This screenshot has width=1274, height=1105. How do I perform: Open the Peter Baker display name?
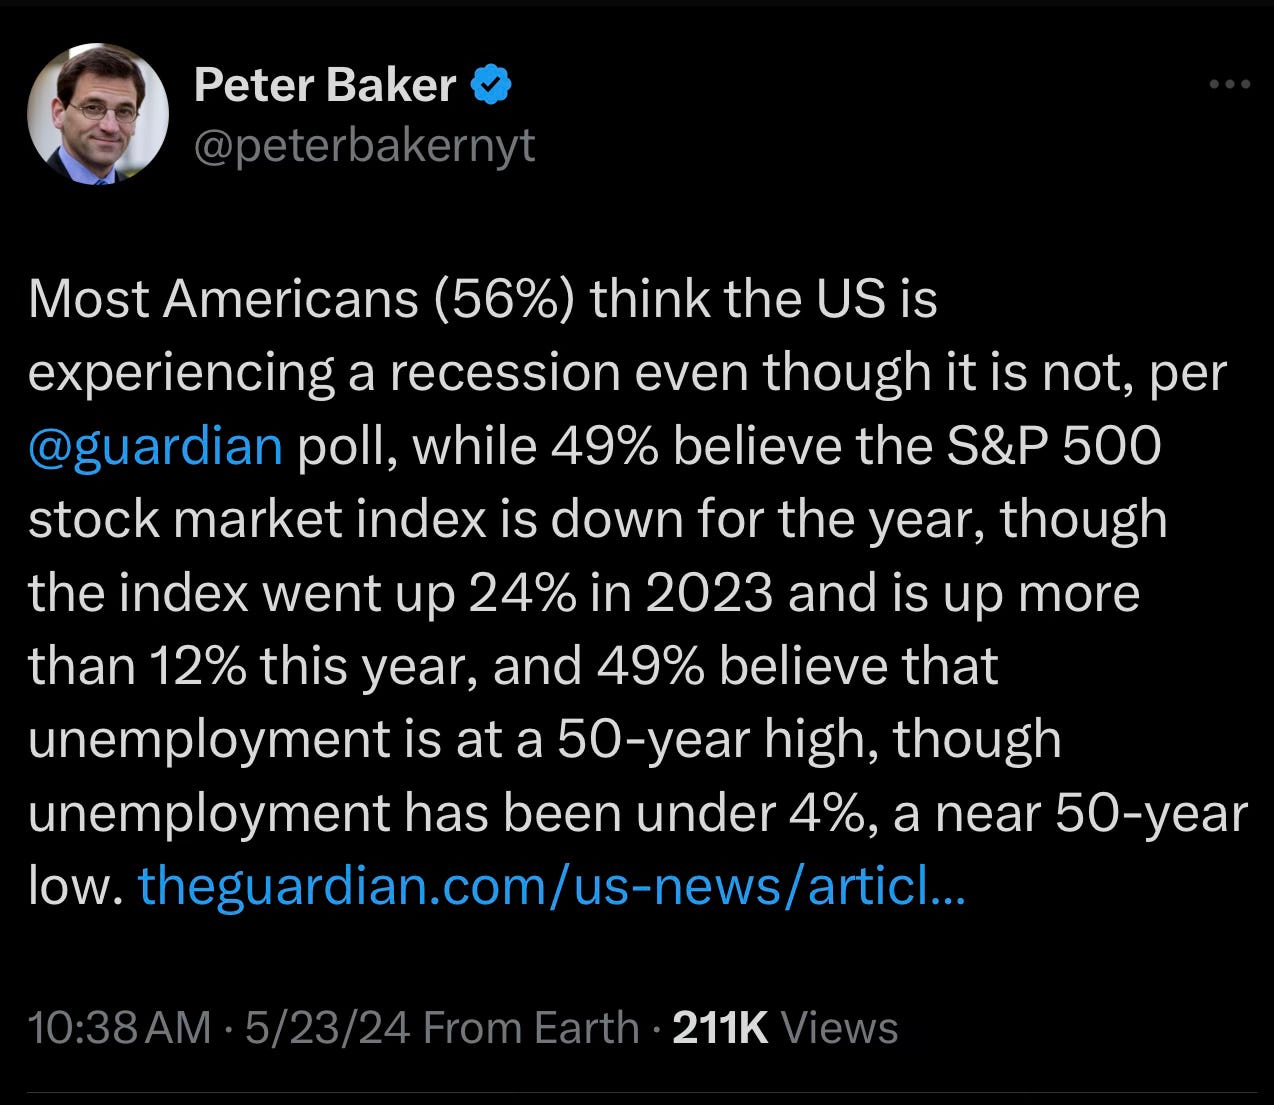coord(325,85)
